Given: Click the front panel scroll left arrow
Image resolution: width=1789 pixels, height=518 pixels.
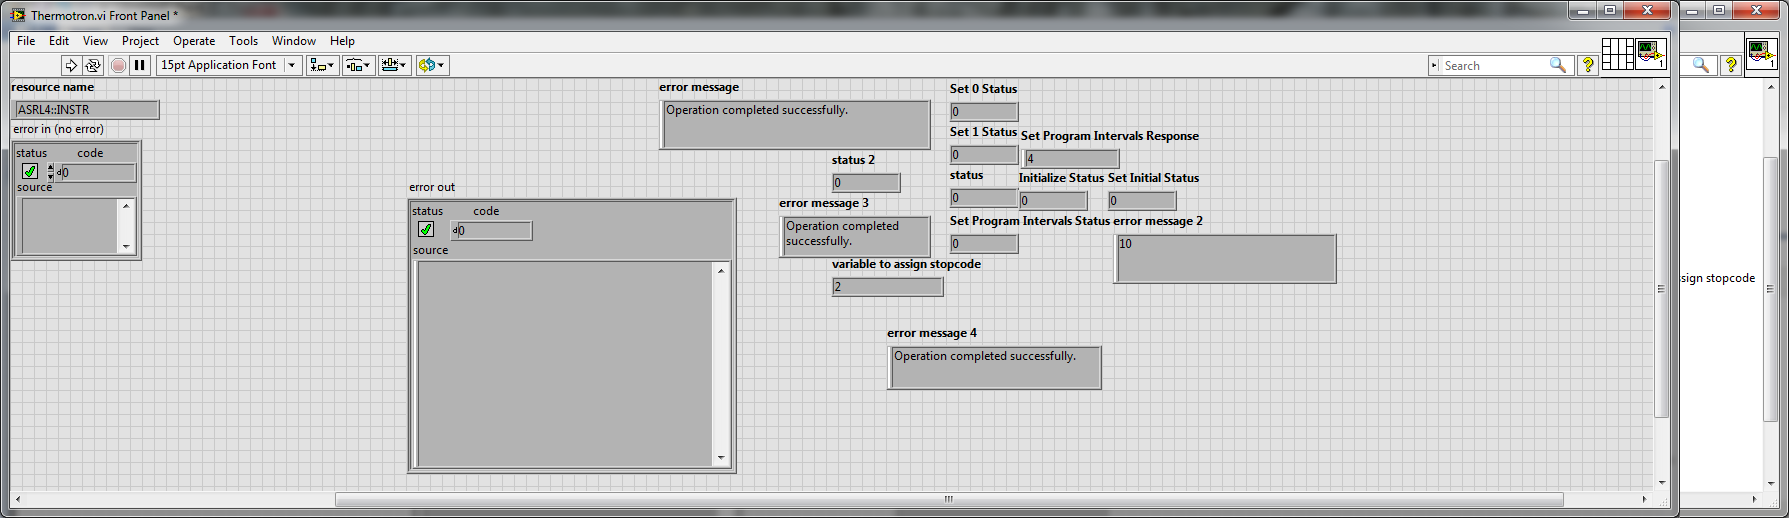Looking at the screenshot, I should 17,499.
